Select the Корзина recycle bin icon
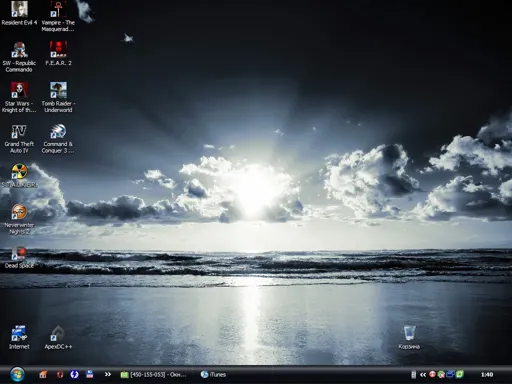Screen dimensions: 512x384 tap(409, 337)
